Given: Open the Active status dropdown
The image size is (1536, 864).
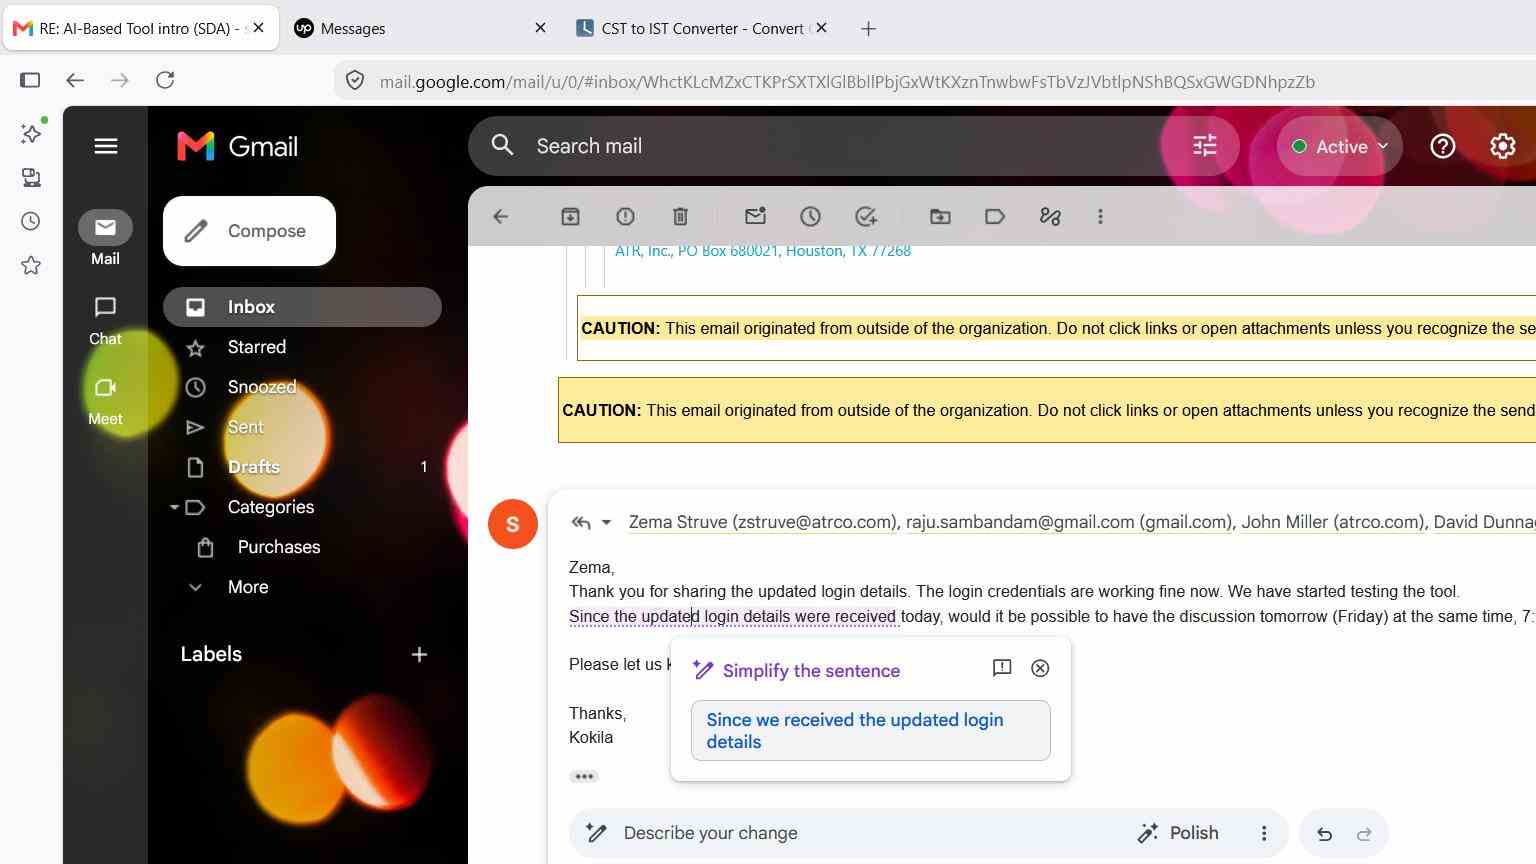Looking at the screenshot, I should point(1339,146).
